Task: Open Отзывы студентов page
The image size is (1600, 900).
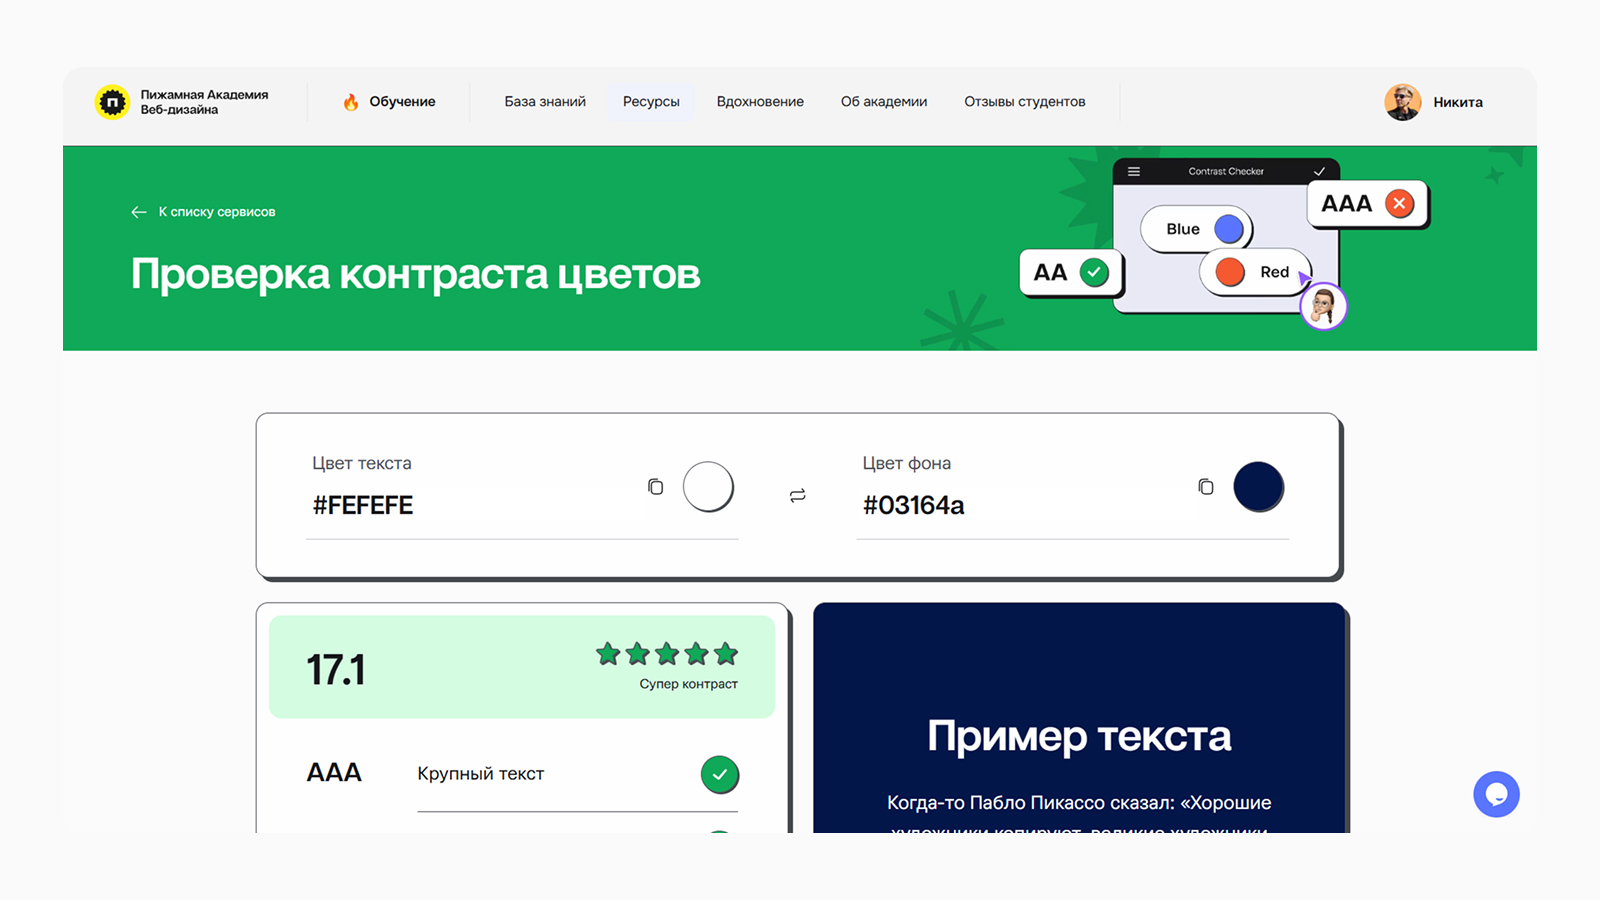Action: tap(1024, 101)
